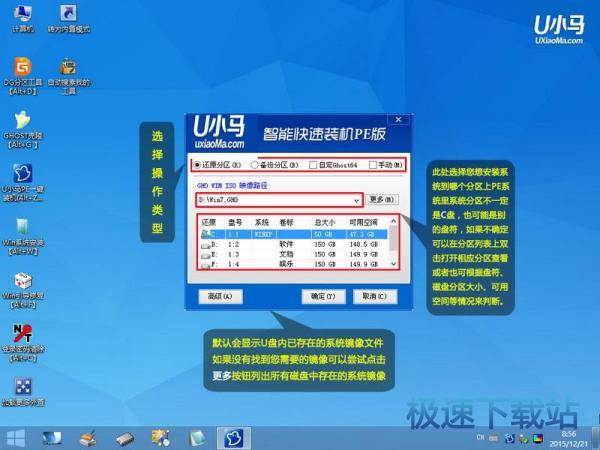Click the More (M) button beside image path

(x=382, y=199)
